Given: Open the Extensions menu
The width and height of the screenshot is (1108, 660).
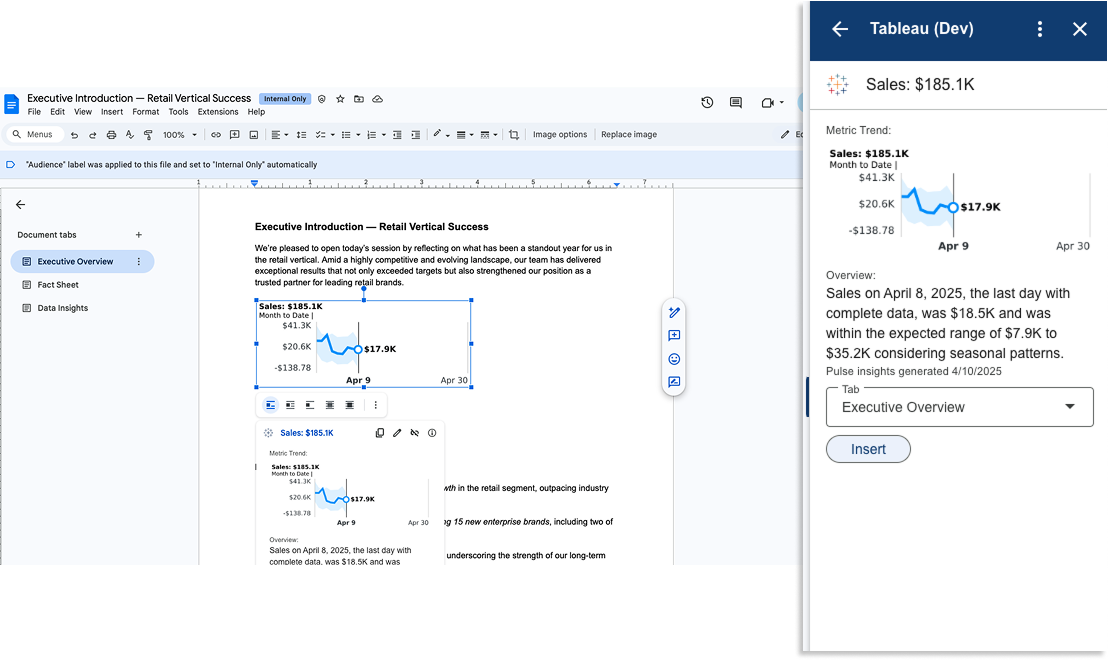Looking at the screenshot, I should (x=218, y=112).
